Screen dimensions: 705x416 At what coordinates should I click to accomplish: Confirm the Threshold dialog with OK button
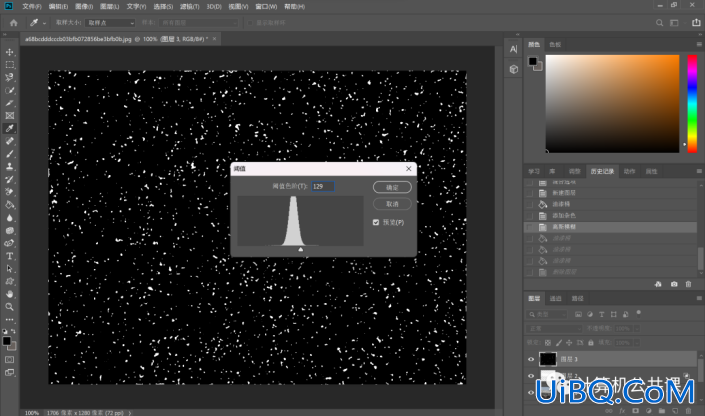click(x=392, y=187)
